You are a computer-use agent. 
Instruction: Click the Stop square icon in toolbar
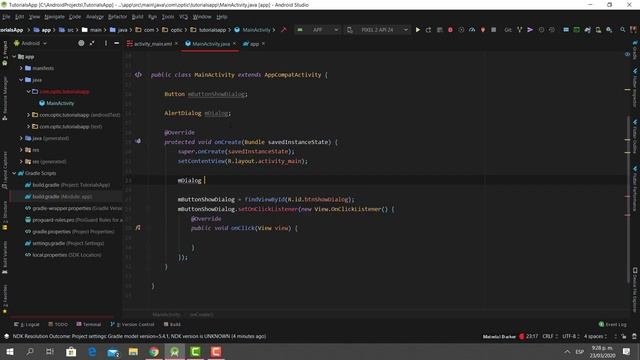[493, 30]
